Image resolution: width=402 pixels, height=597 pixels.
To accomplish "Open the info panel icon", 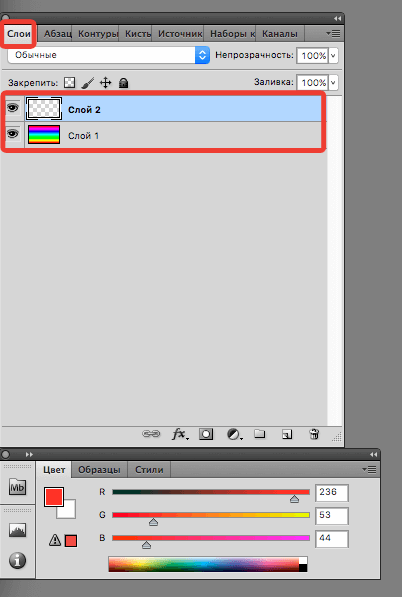I will (18, 560).
